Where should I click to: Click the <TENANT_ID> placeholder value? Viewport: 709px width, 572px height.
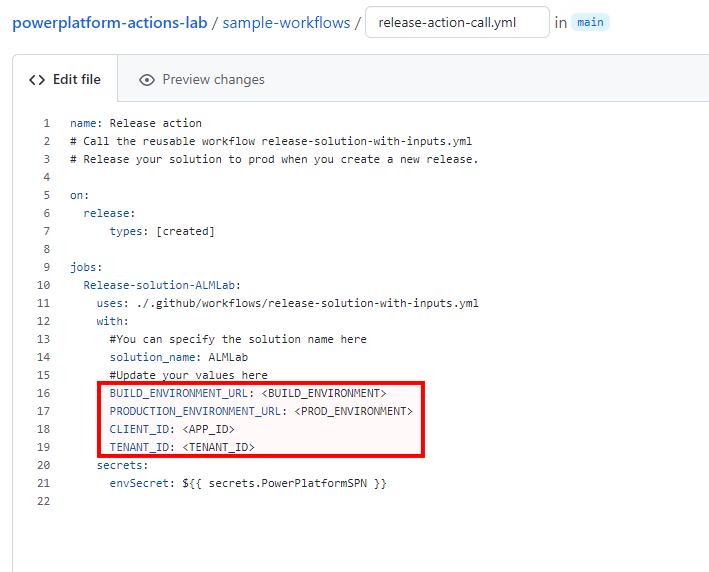(218, 447)
